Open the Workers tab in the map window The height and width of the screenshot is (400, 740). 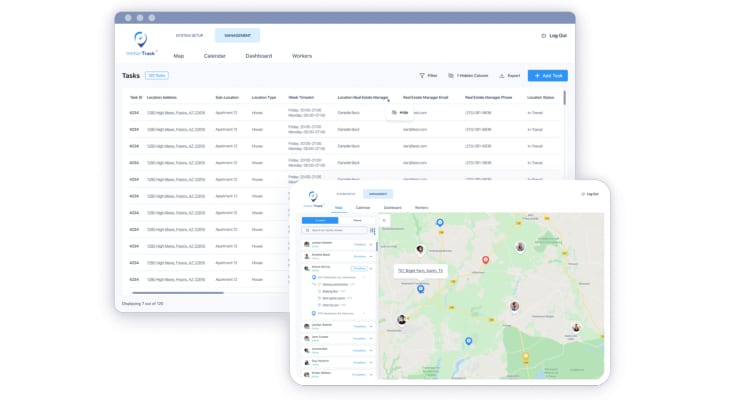click(421, 208)
